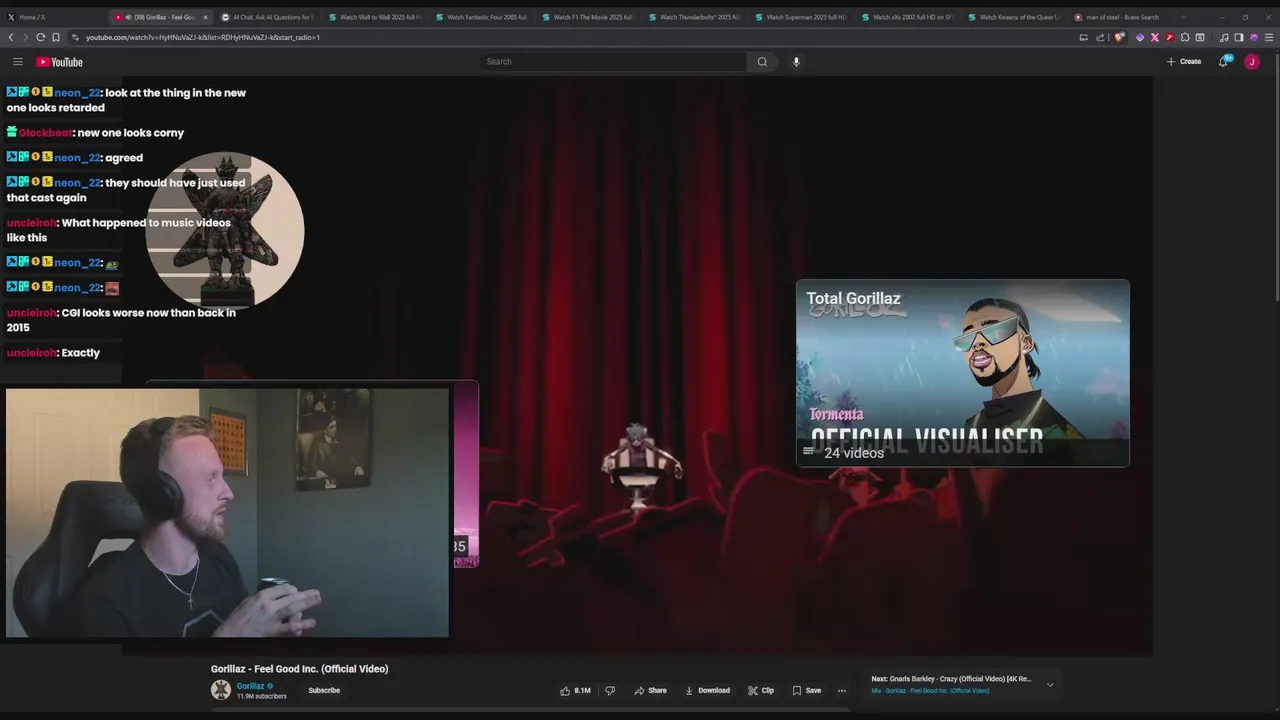The height and width of the screenshot is (720, 1280).
Task: Open the extensions puzzle icon
Action: point(1185,37)
